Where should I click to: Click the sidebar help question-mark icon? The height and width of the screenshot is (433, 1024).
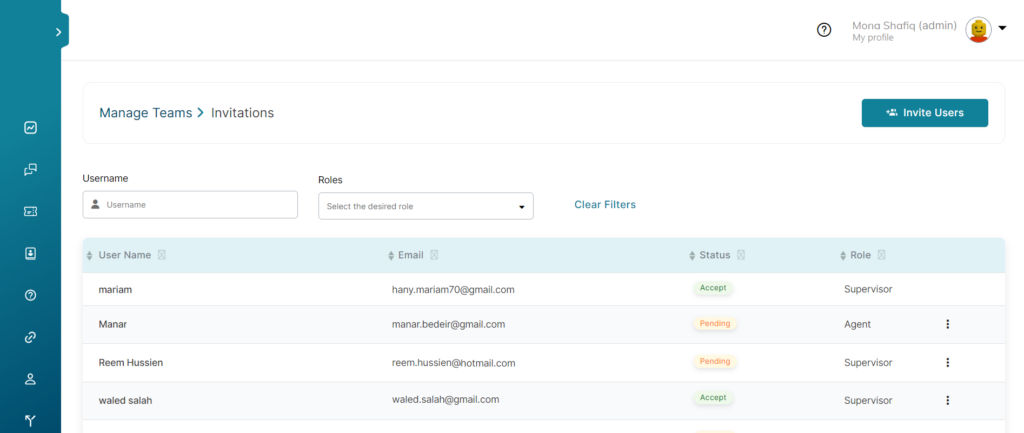(x=30, y=295)
